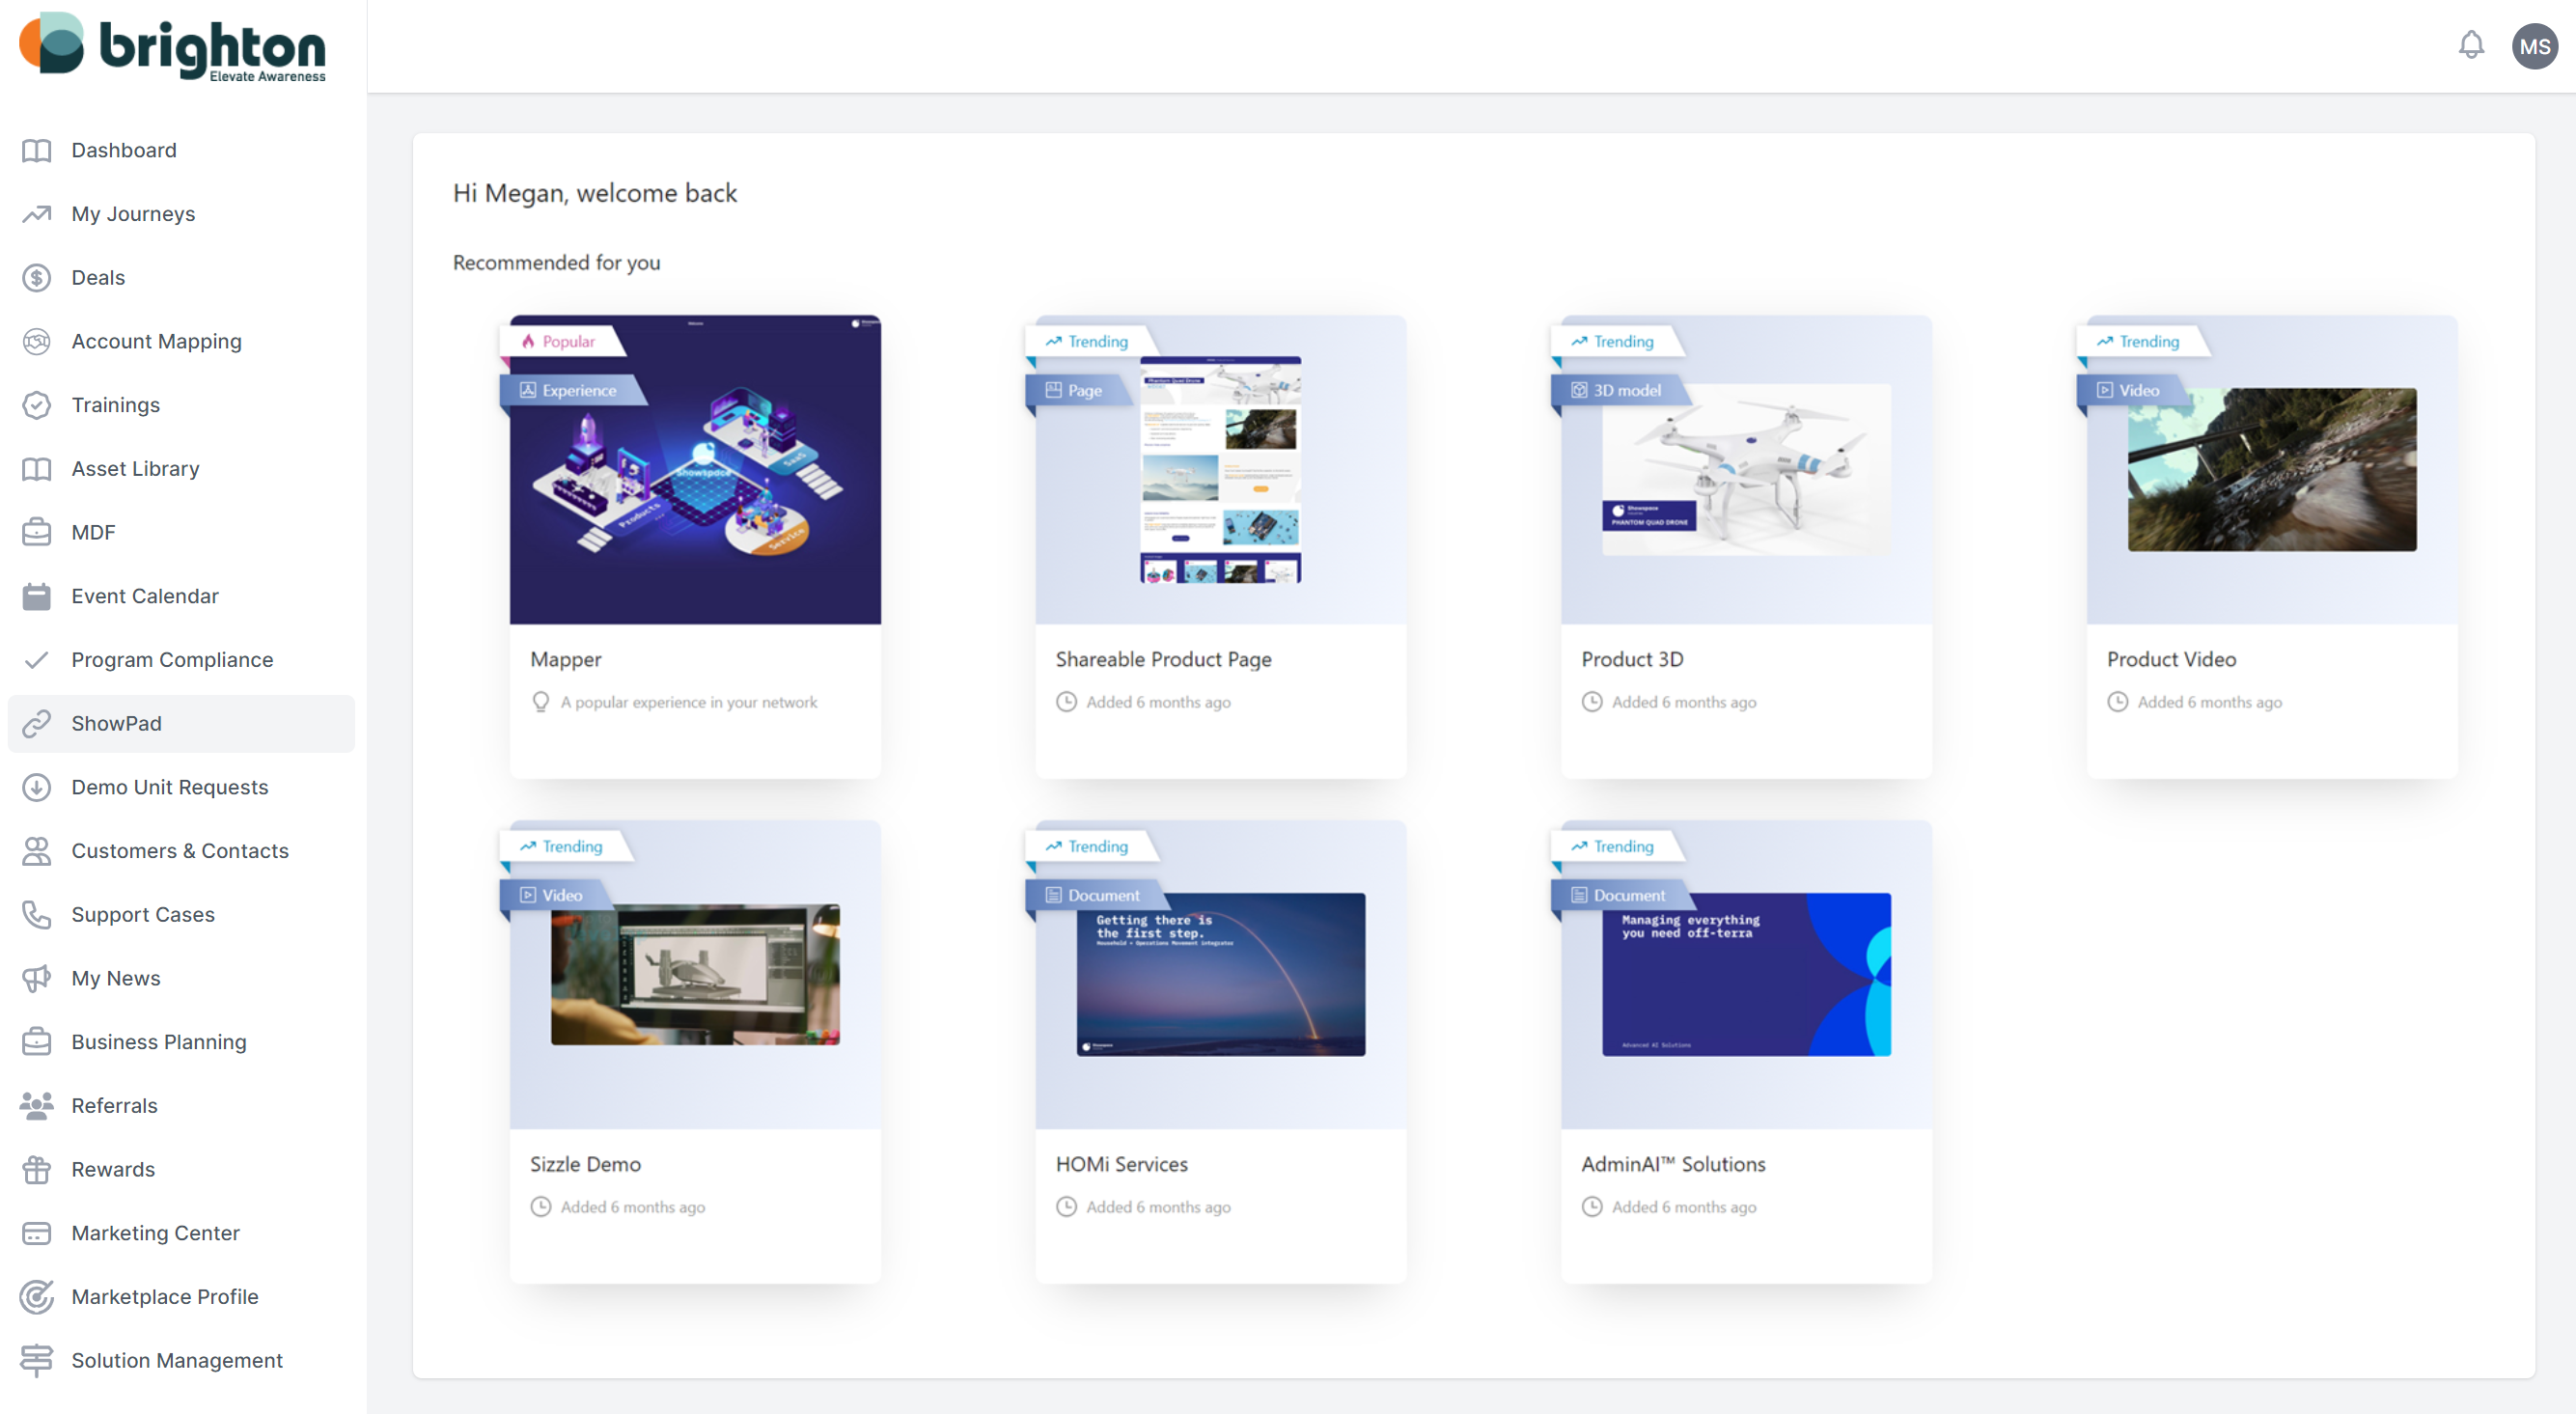Viewport: 2576px width, 1414px height.
Task: Open Demo Unit Requests download icon
Action: [36, 787]
